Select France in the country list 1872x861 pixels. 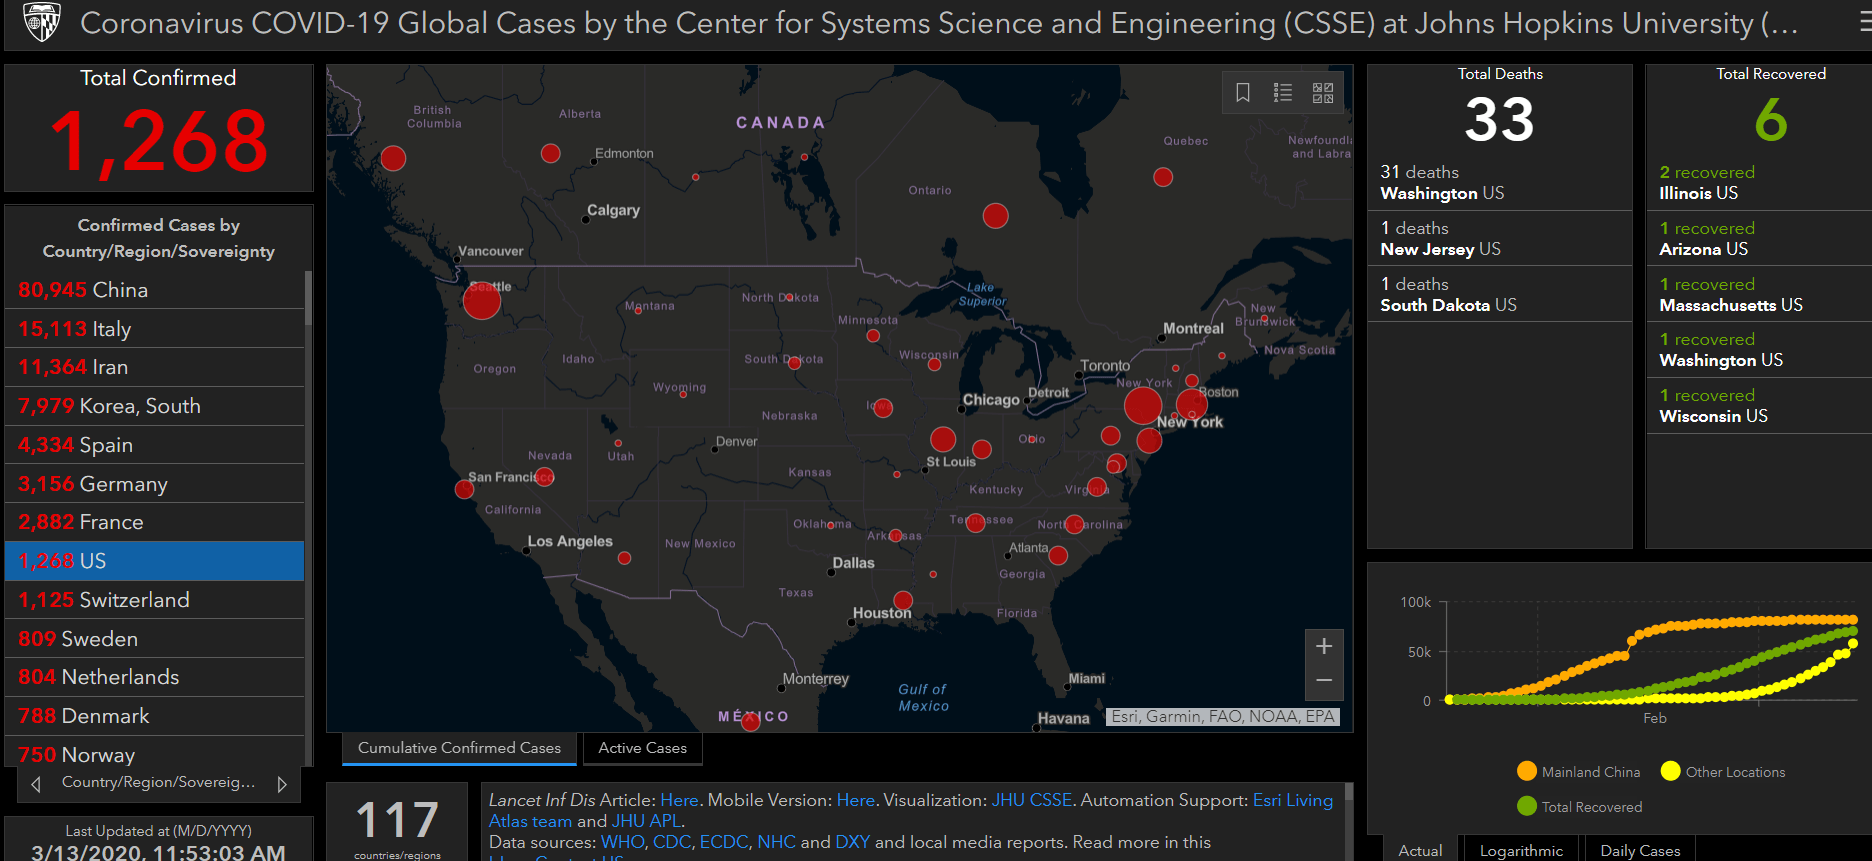click(x=155, y=522)
